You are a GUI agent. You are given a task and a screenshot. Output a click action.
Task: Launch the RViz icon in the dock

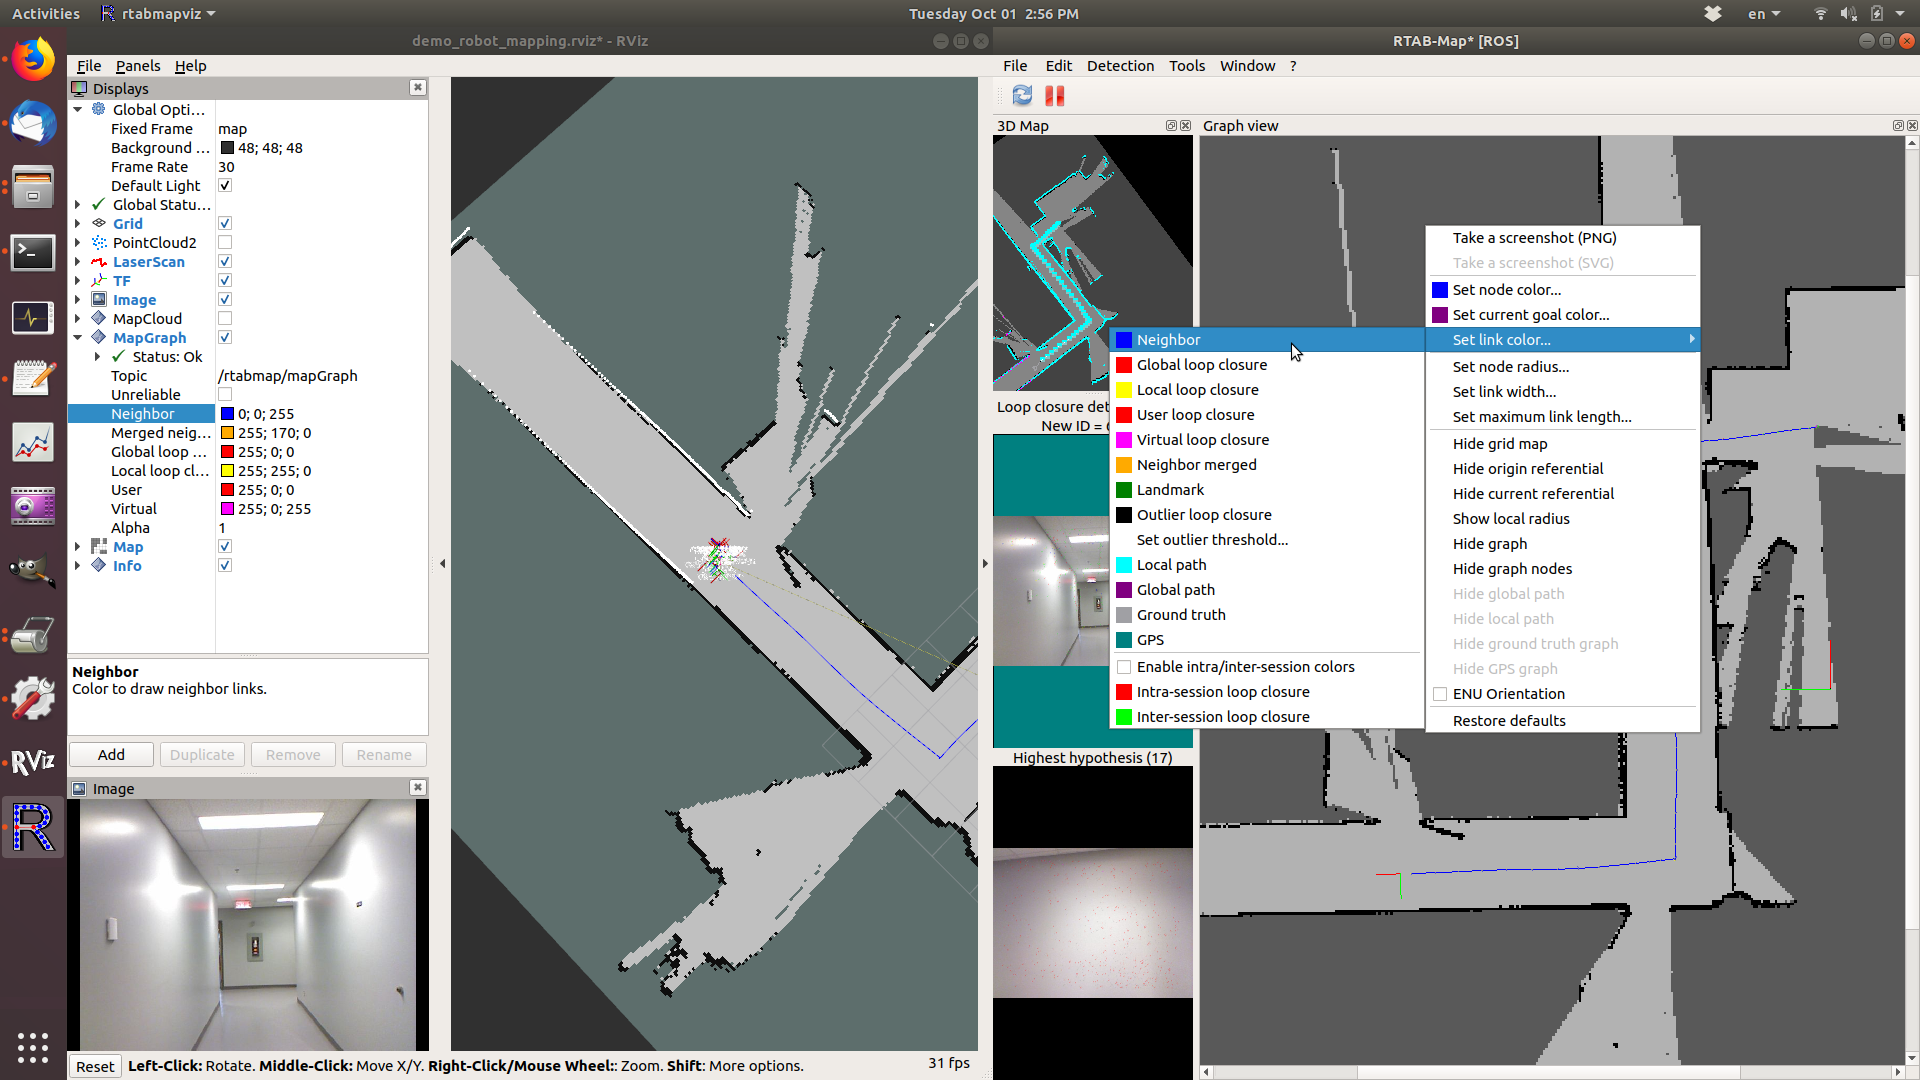(x=32, y=763)
